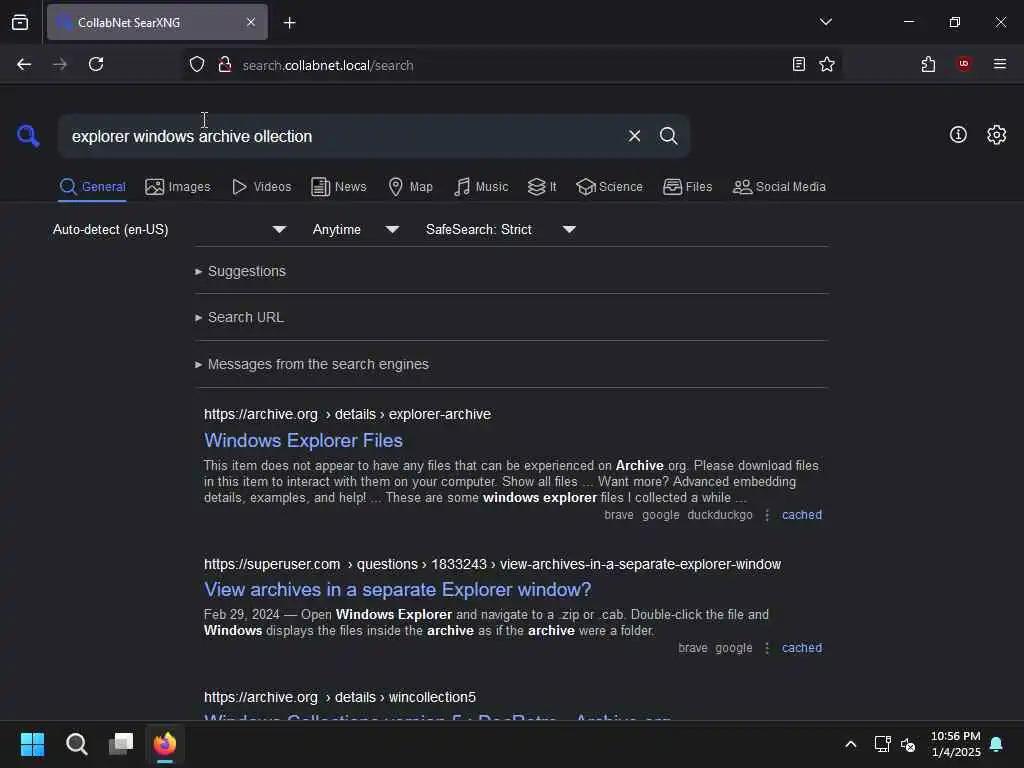This screenshot has height=768, width=1024.
Task: Open SearXNG preferences gear icon
Action: tap(996, 135)
